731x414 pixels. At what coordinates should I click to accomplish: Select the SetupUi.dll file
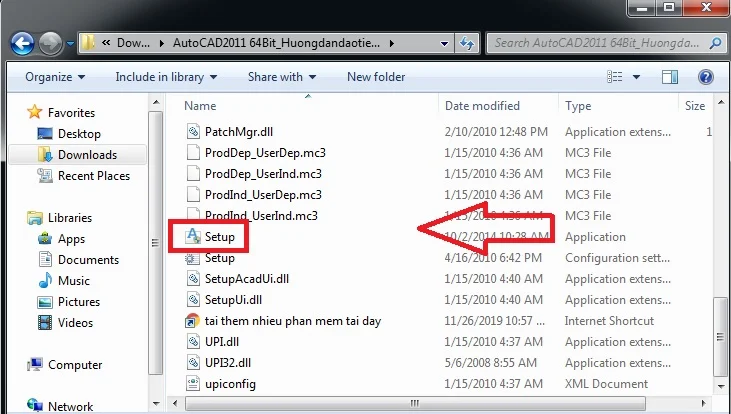coord(233,300)
